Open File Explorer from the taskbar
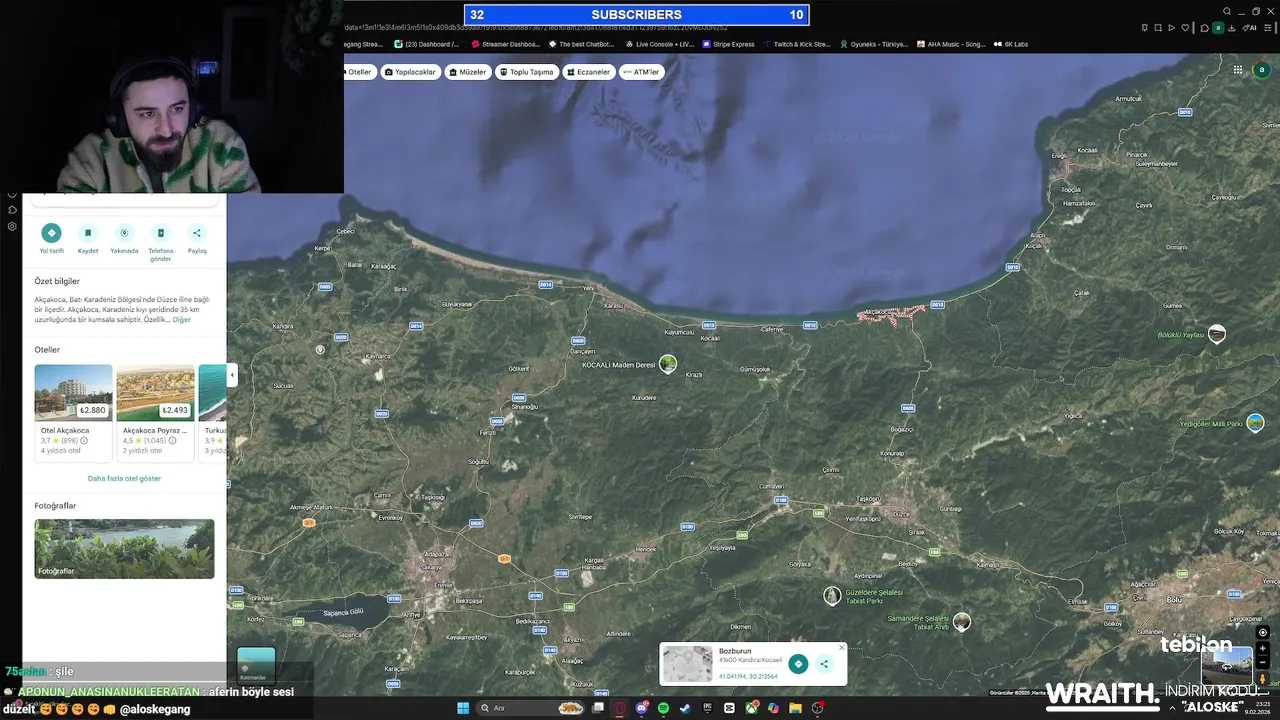1280x720 pixels. [795, 708]
